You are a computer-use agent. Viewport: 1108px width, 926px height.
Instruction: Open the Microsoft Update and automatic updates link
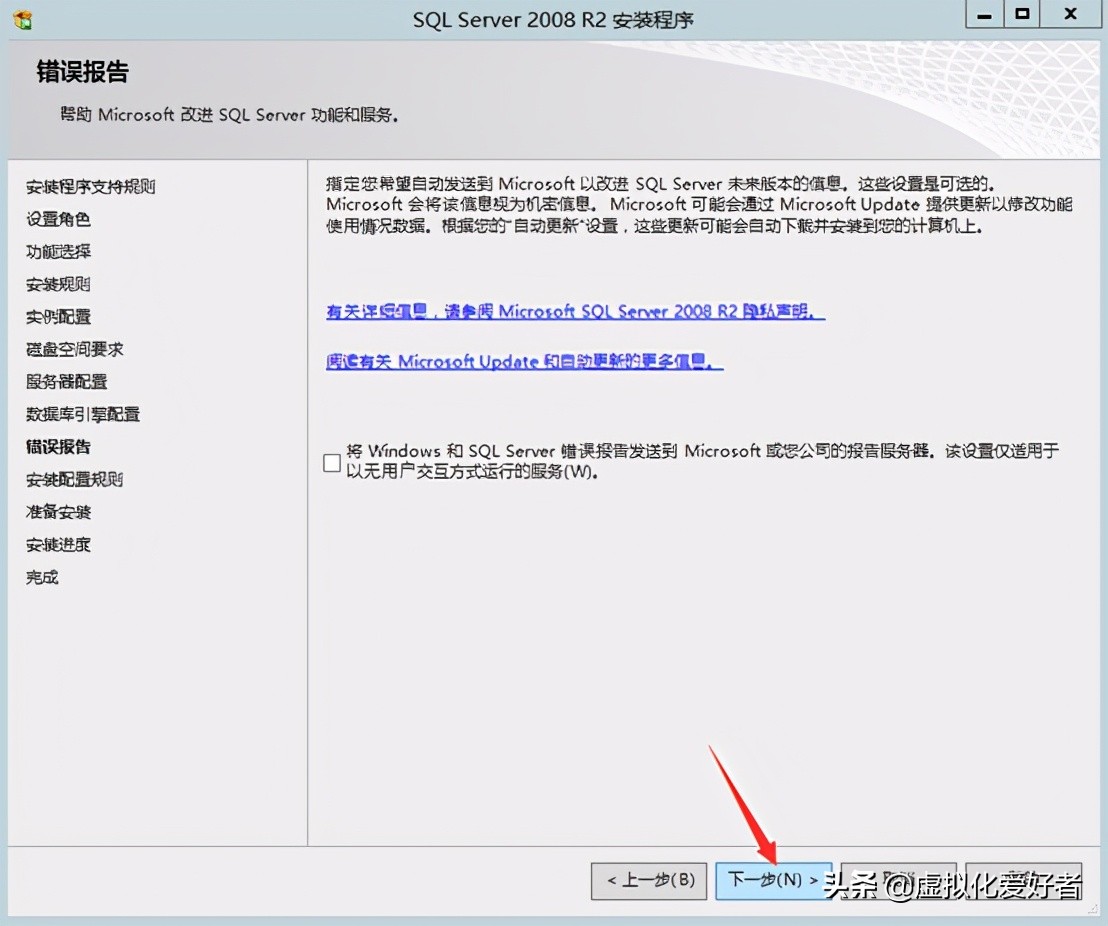[x=524, y=361]
